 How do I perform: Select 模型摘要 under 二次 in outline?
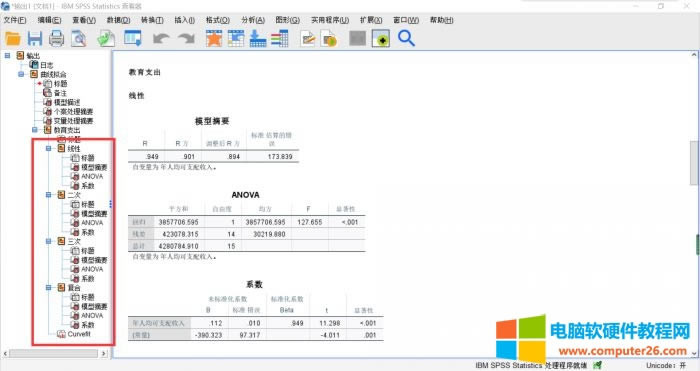pyautogui.click(x=94, y=213)
